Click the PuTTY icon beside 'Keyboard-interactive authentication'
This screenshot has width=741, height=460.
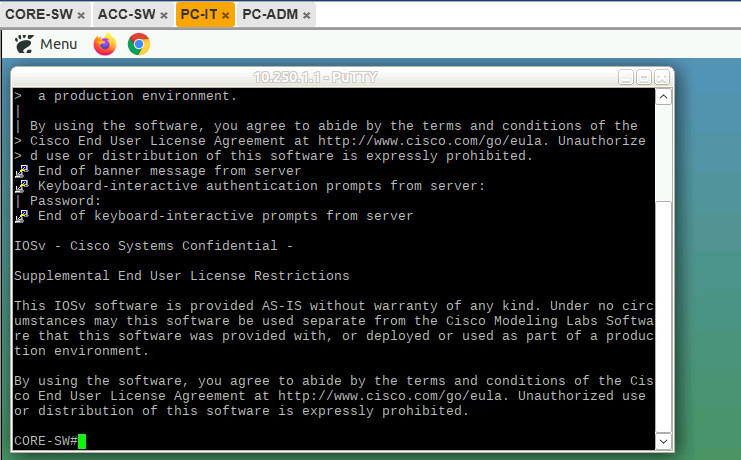click(22, 186)
